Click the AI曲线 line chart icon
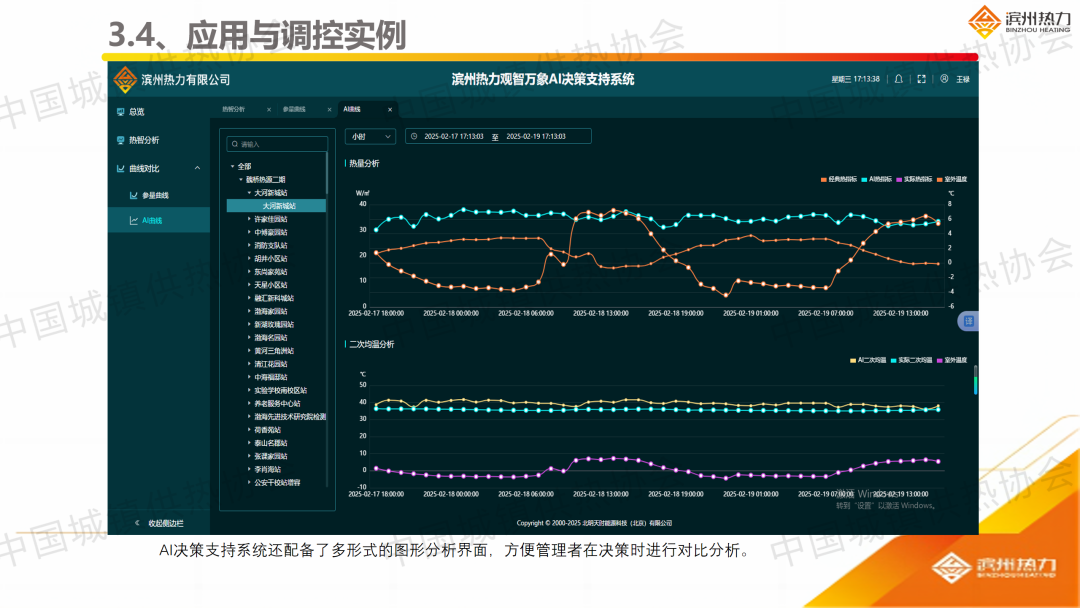The image size is (1080, 608). click(134, 220)
